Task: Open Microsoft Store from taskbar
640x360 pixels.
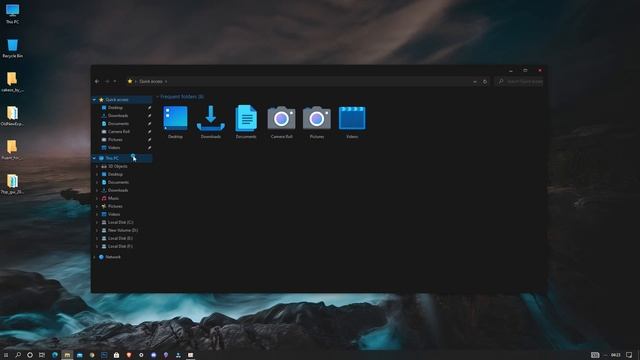Action: (x=116, y=355)
